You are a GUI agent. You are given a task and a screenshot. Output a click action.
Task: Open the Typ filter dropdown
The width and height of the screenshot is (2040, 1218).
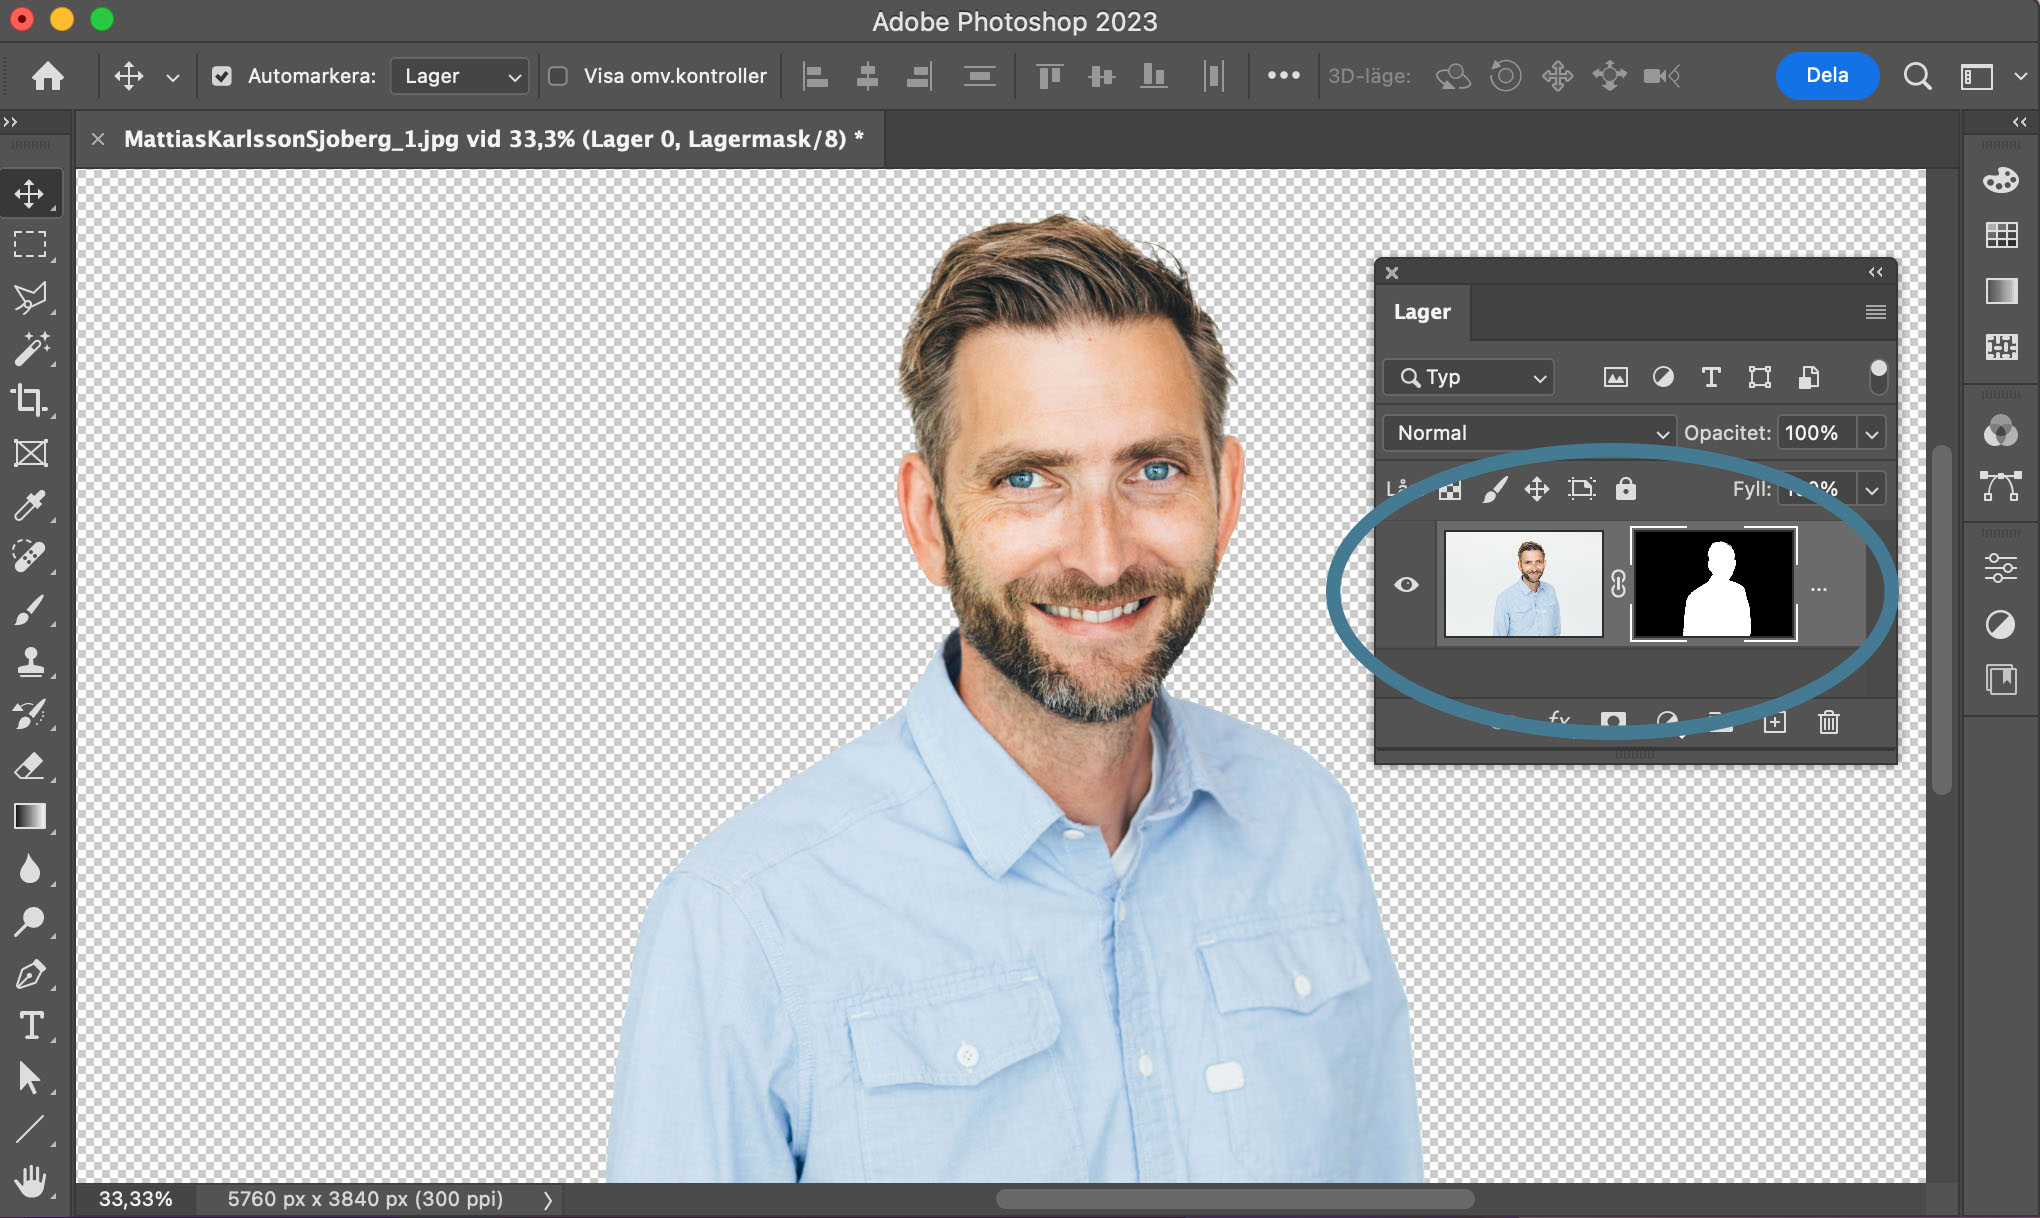[1468, 377]
